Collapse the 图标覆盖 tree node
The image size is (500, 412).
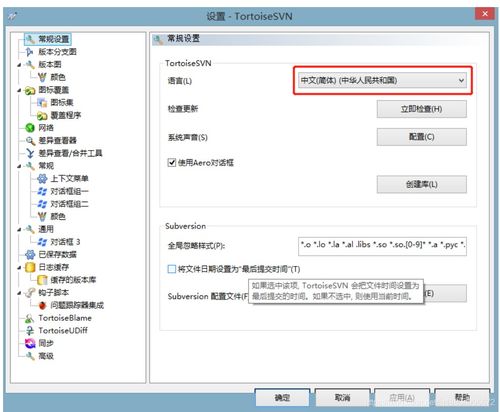pos(19,91)
